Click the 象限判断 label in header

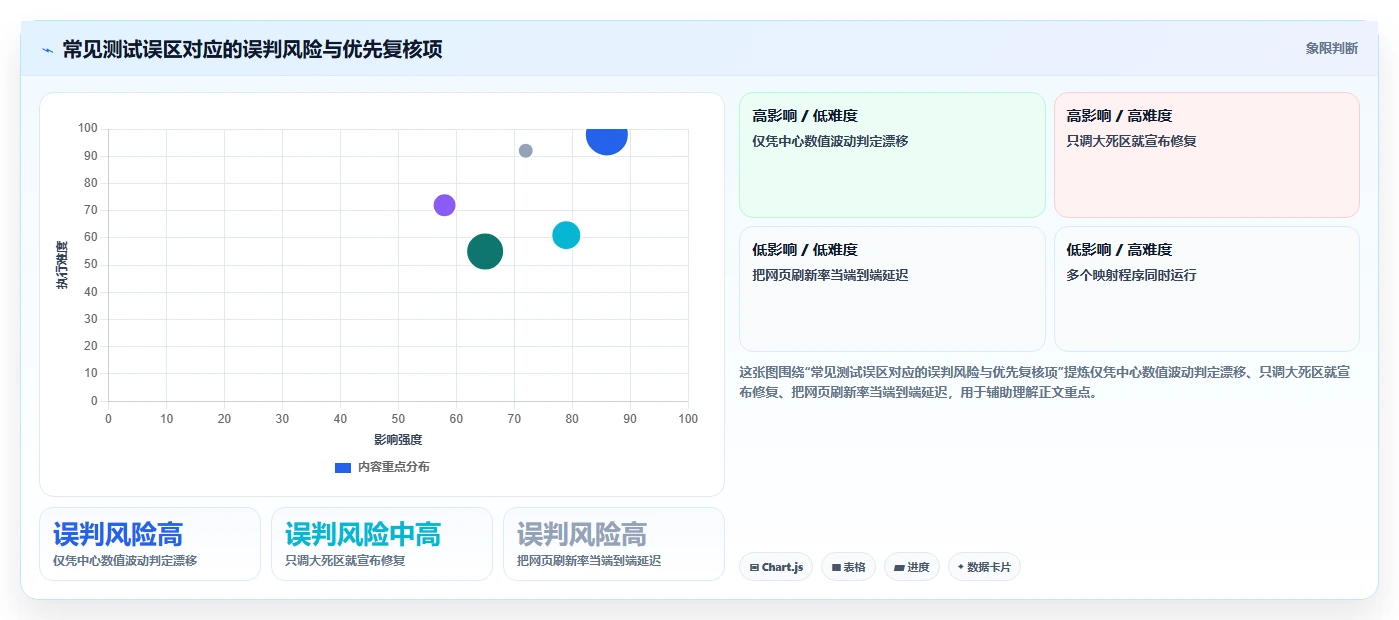point(1332,48)
